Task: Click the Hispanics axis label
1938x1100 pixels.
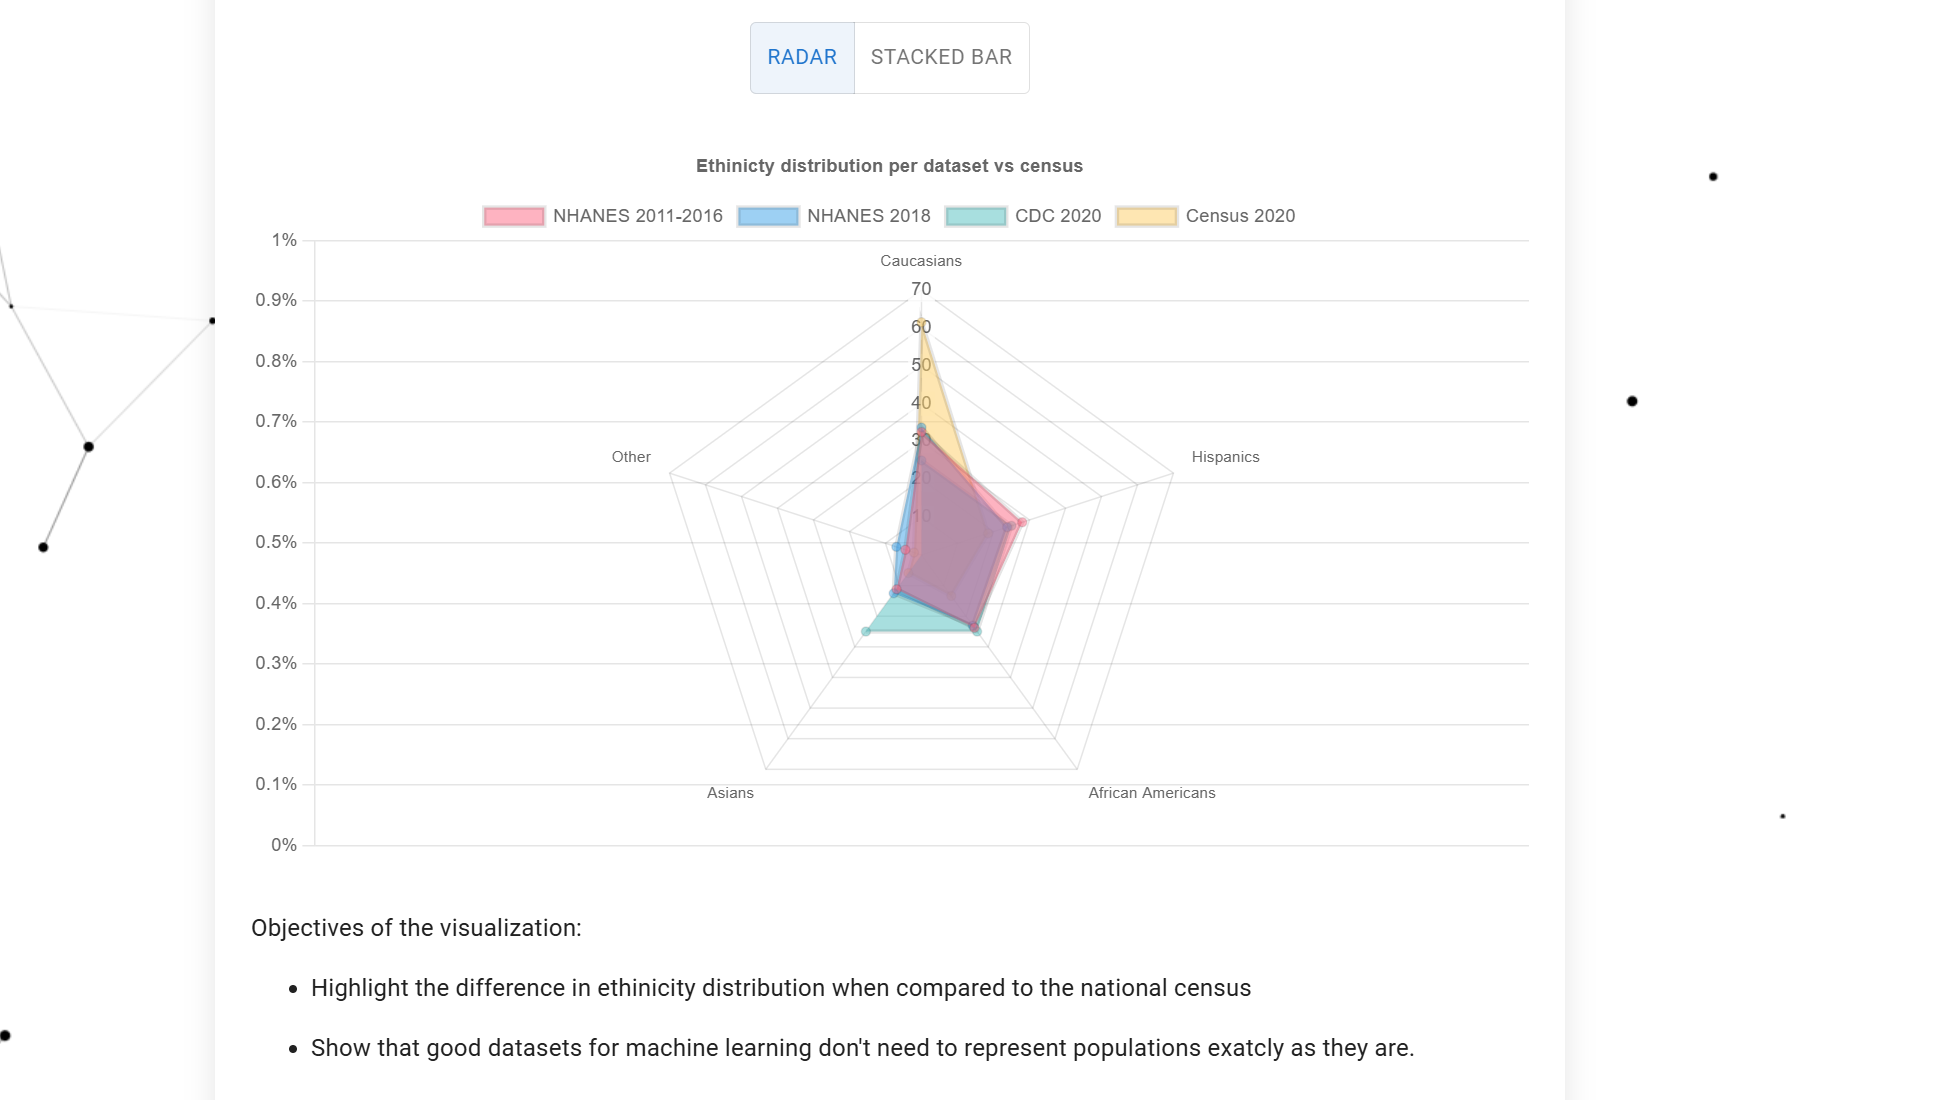Action: pos(1225,456)
